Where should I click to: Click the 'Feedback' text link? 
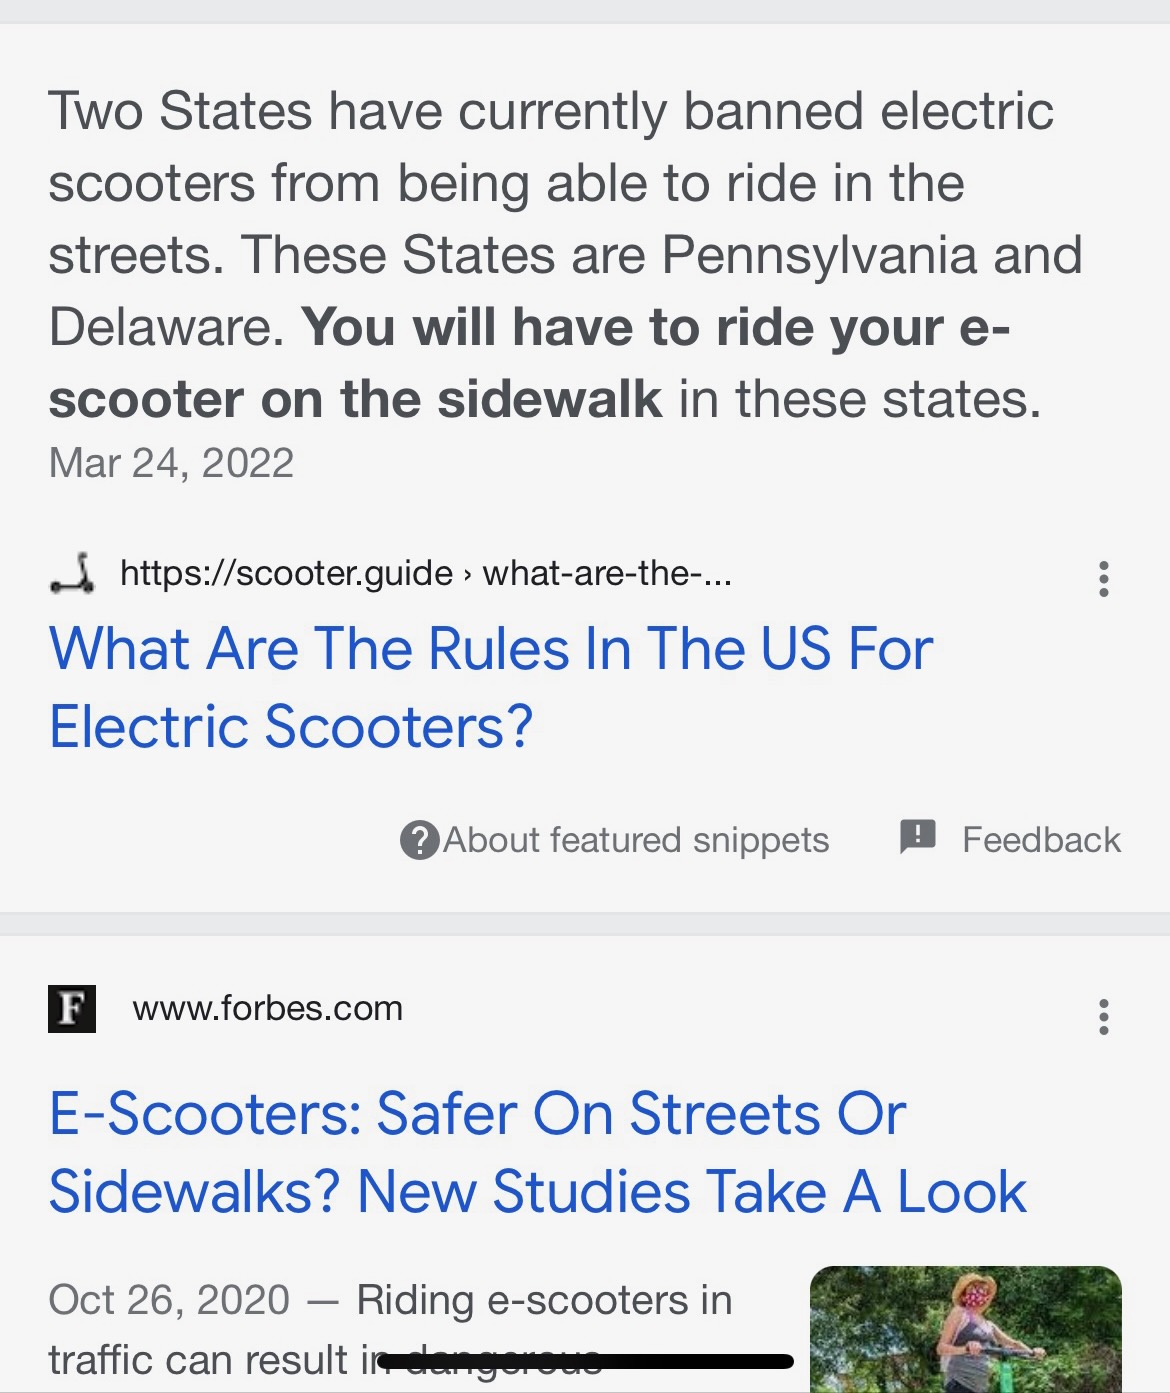click(1041, 840)
